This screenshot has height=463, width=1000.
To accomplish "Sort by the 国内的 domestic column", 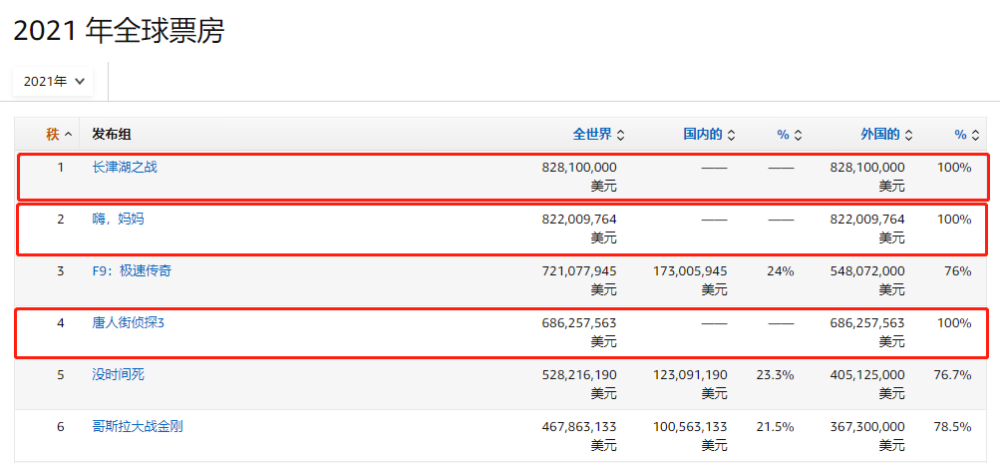I will 709,135.
